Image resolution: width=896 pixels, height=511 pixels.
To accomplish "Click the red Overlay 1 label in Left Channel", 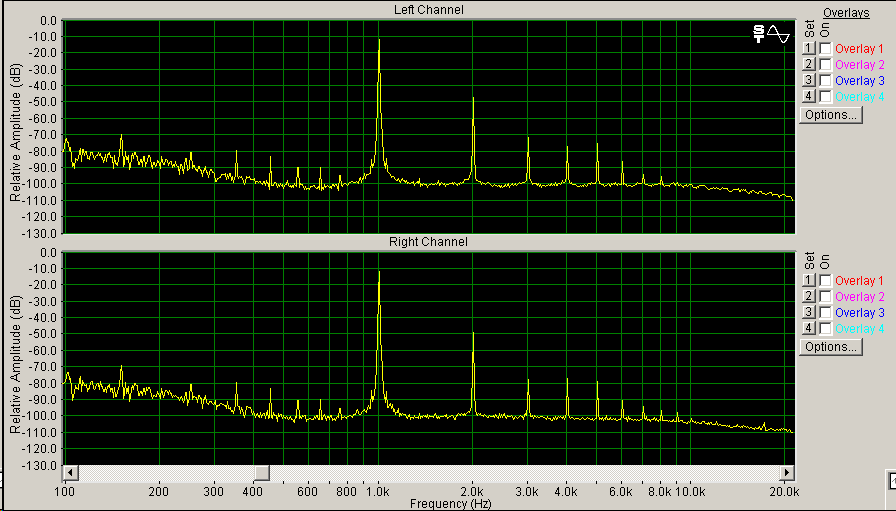I will pyautogui.click(x=859, y=49).
